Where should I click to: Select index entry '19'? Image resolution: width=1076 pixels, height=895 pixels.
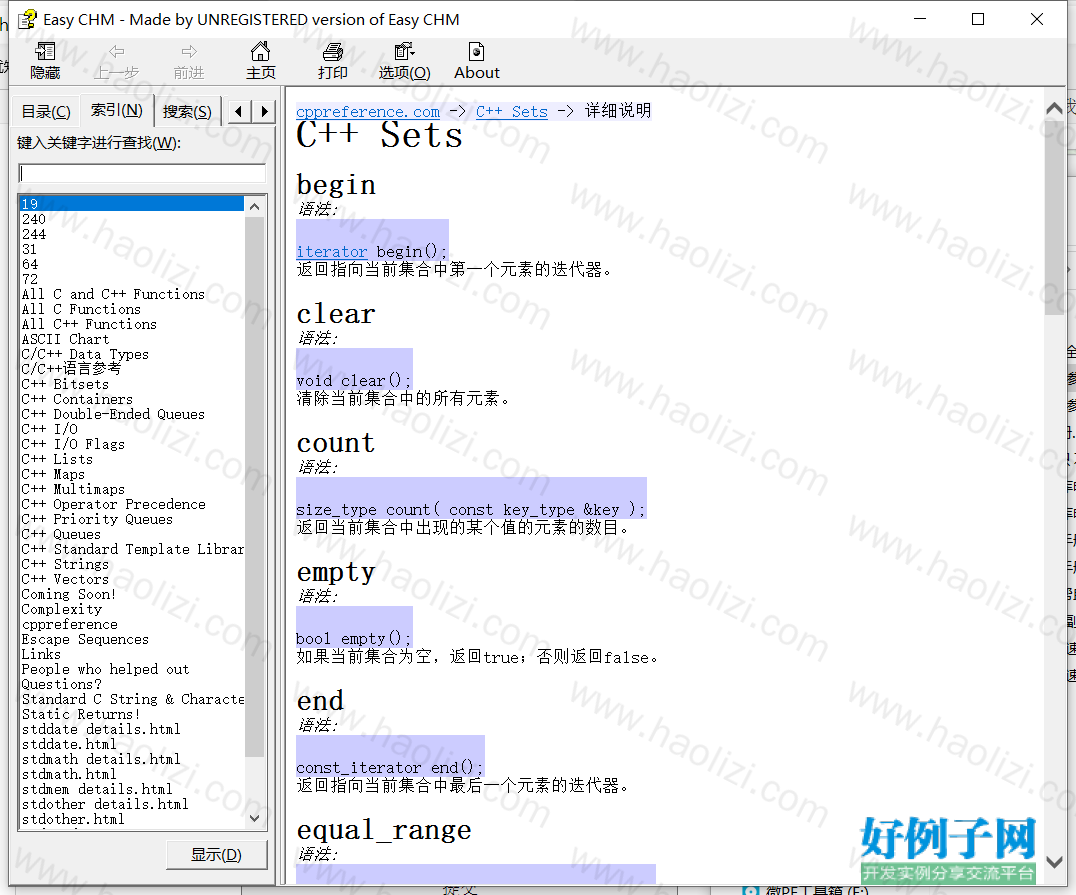tap(132, 204)
